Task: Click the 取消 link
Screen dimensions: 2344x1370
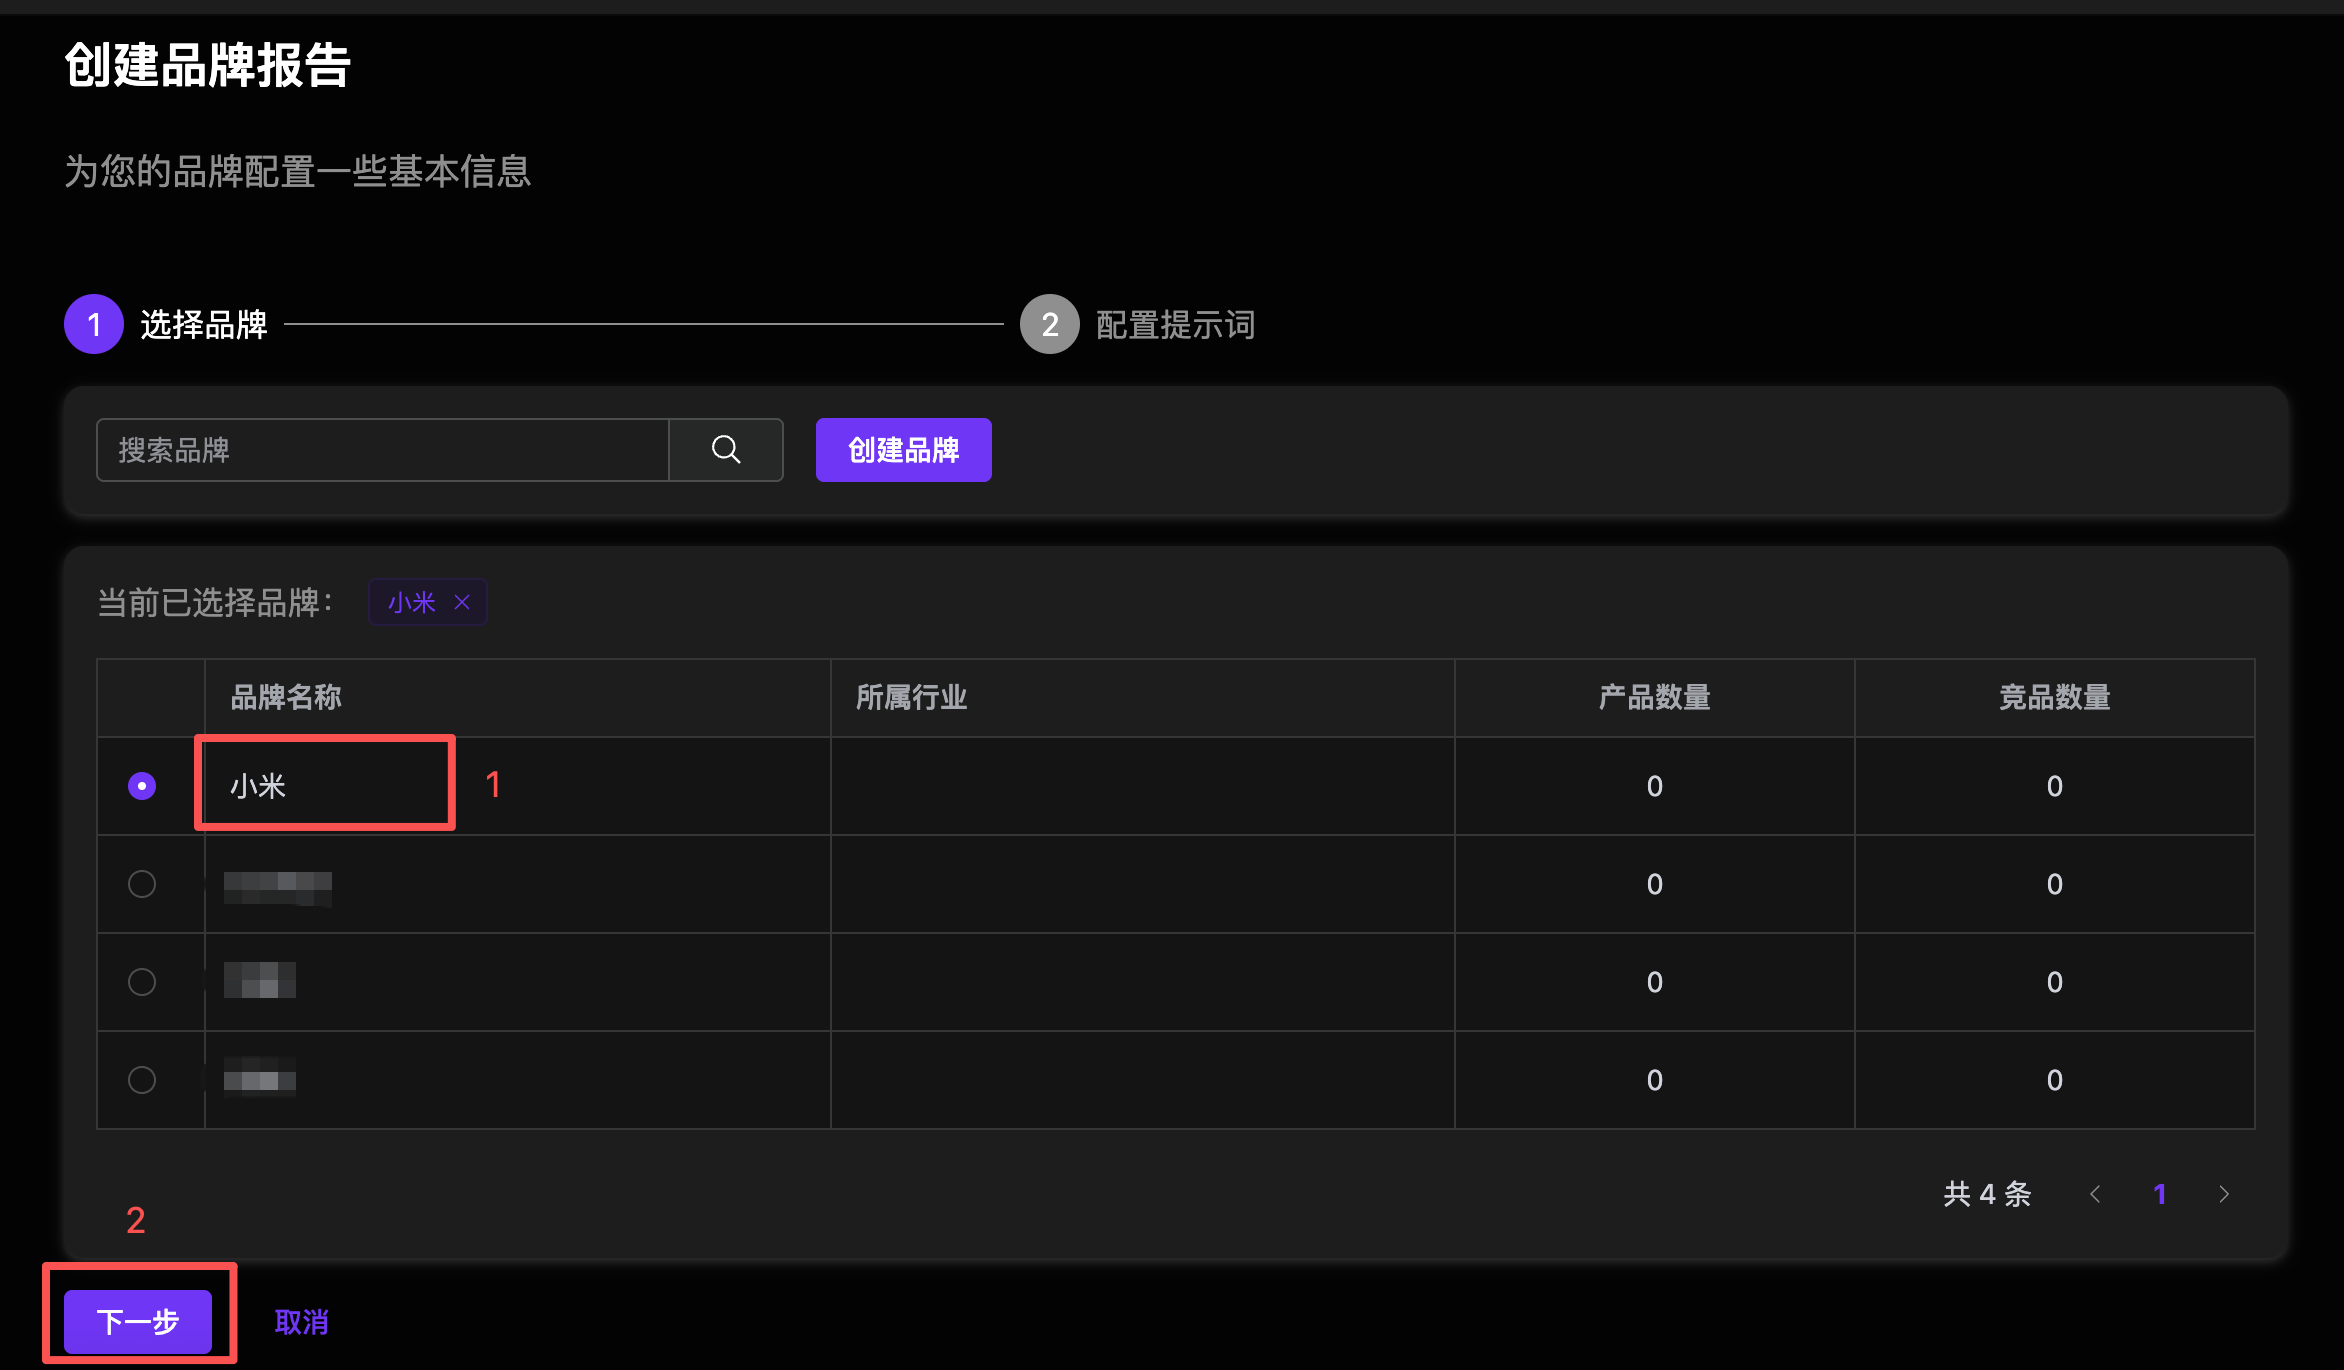Action: (x=301, y=1322)
